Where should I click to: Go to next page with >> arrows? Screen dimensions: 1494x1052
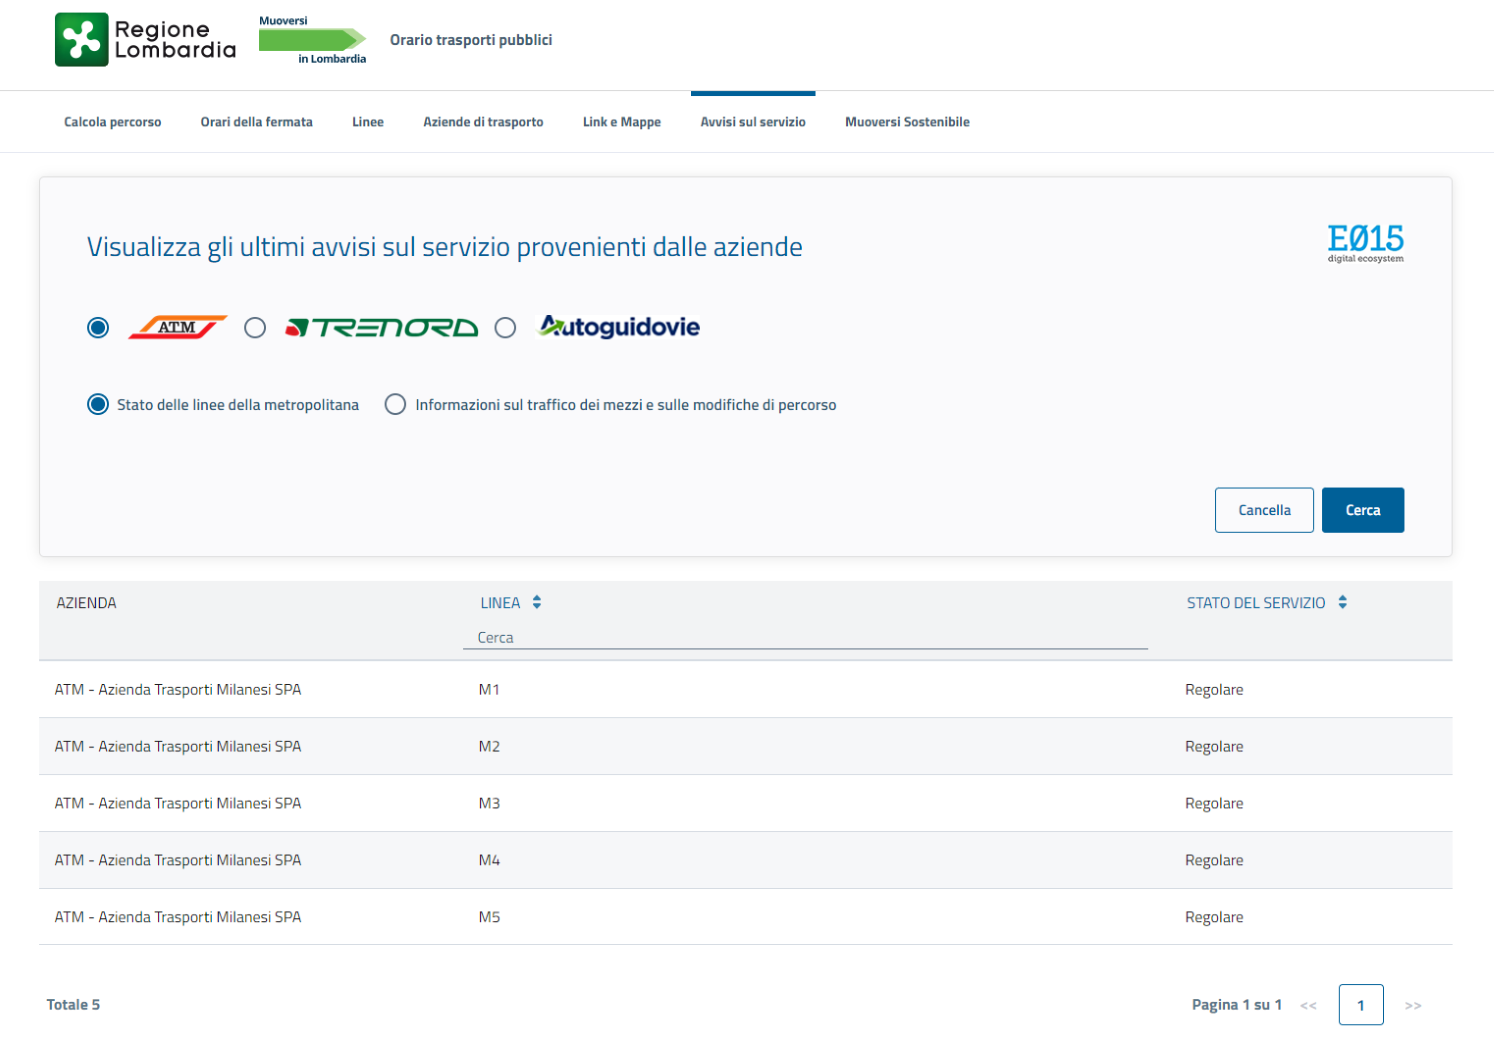pyautogui.click(x=1412, y=1005)
